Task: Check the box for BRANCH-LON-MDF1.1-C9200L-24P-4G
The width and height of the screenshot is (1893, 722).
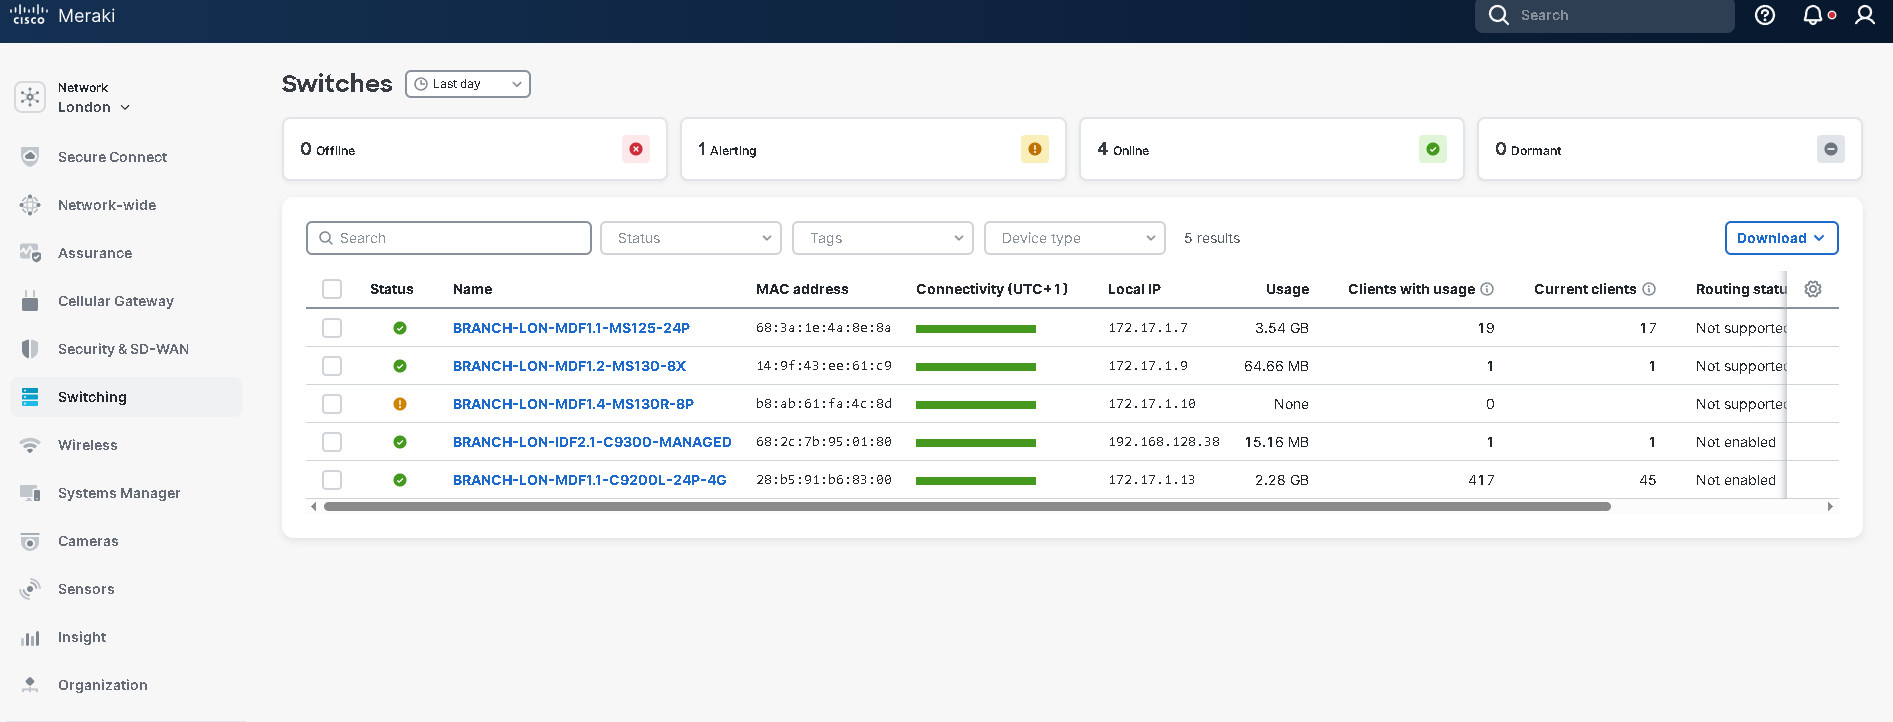Action: point(332,480)
